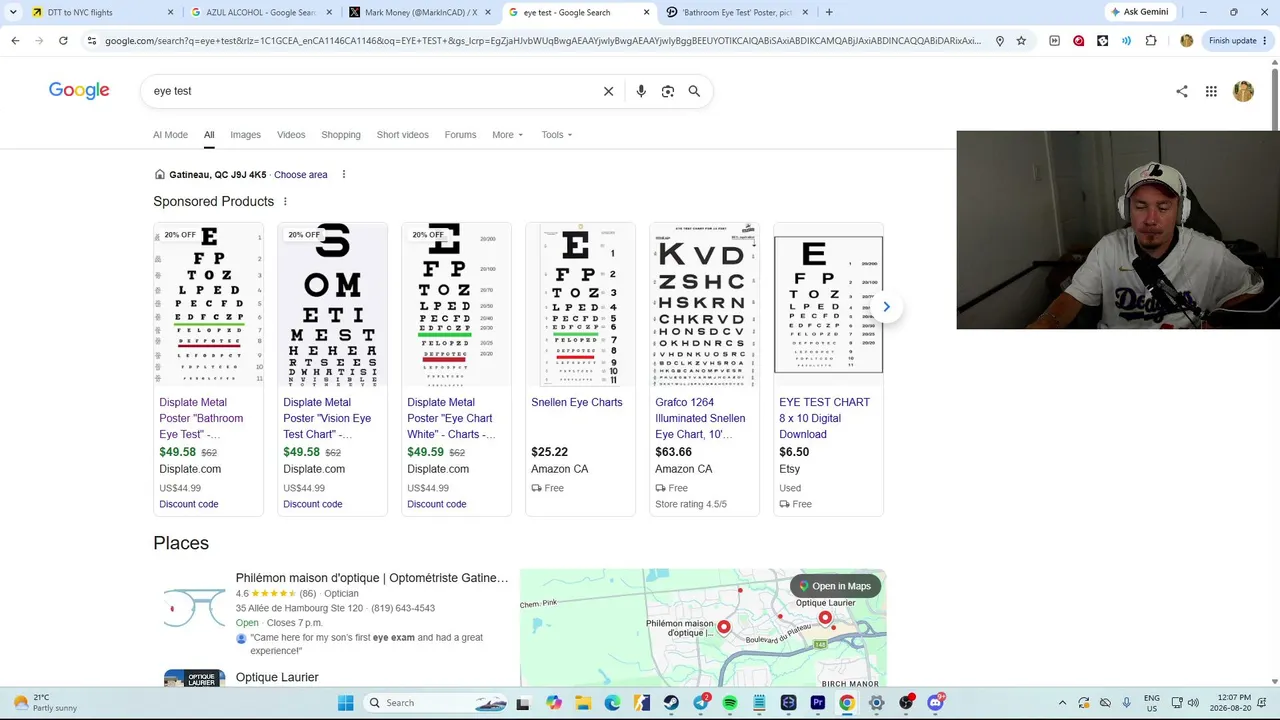
Task: Open more options for Sponsored Products
Action: coord(285,202)
